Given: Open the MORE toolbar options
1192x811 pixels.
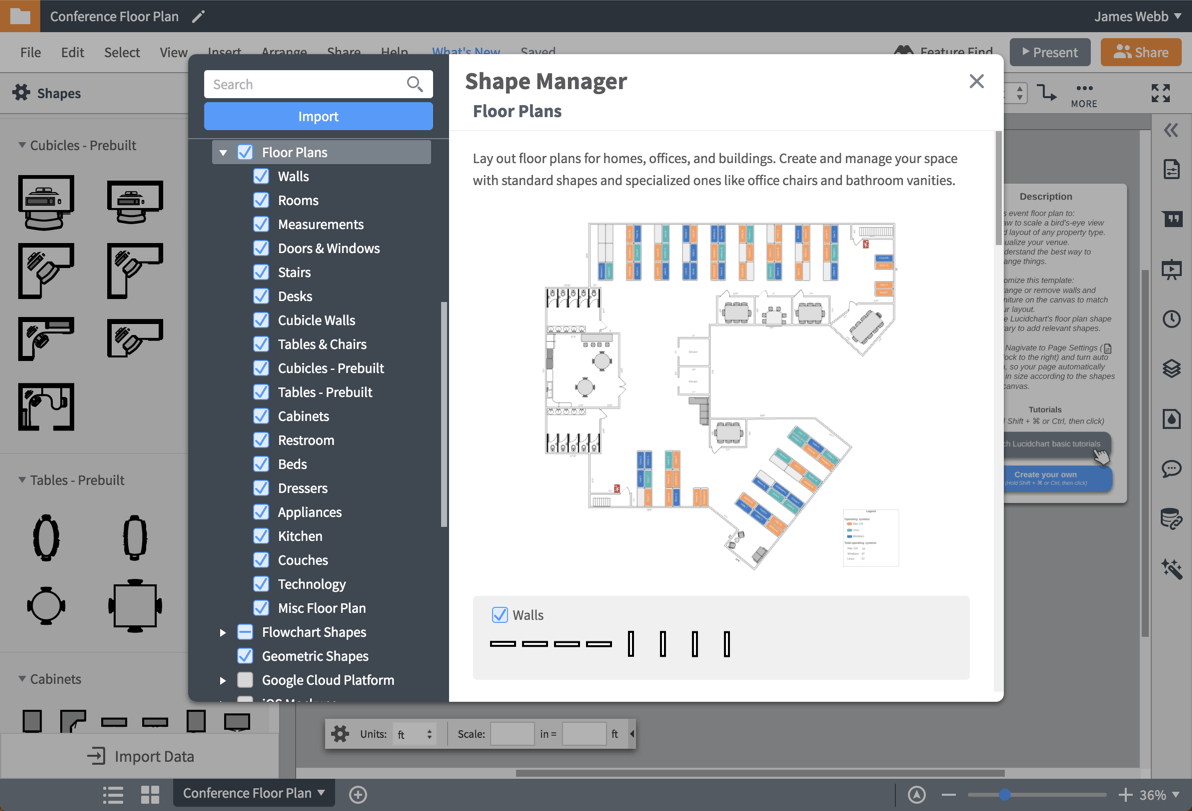Looking at the screenshot, I should click(1084, 95).
